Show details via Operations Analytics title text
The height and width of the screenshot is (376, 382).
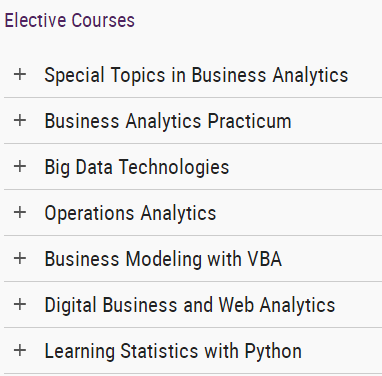pos(130,213)
